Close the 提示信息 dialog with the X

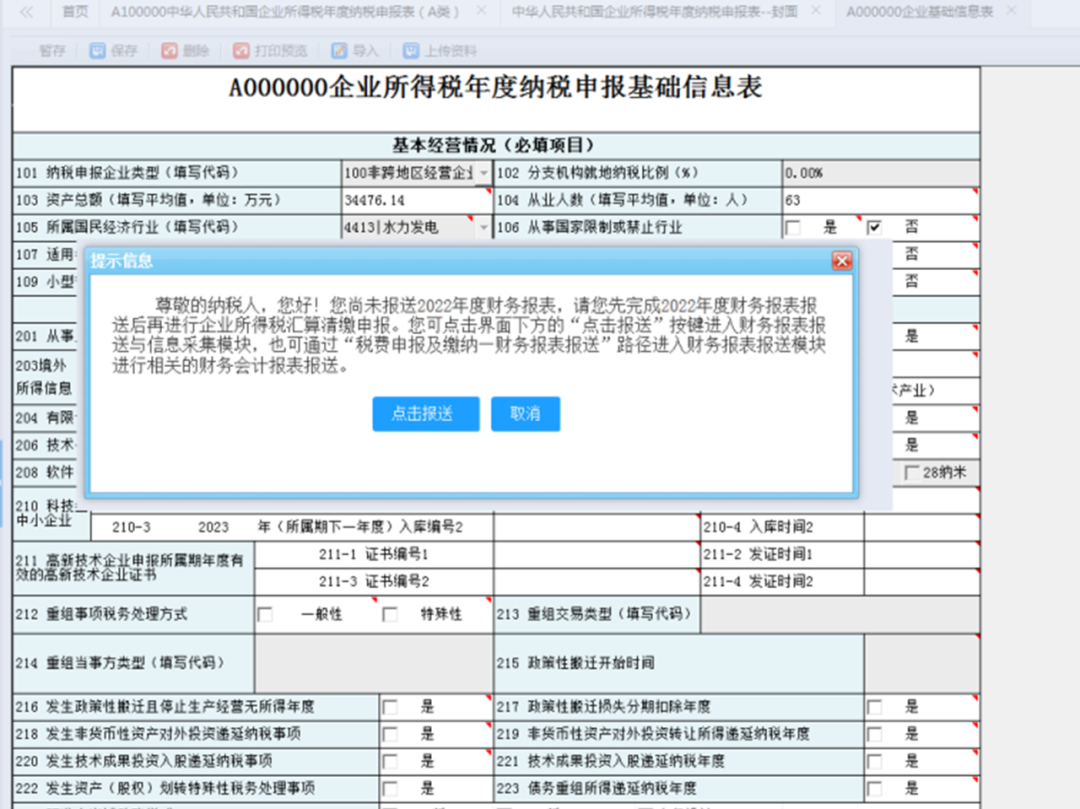point(842,260)
